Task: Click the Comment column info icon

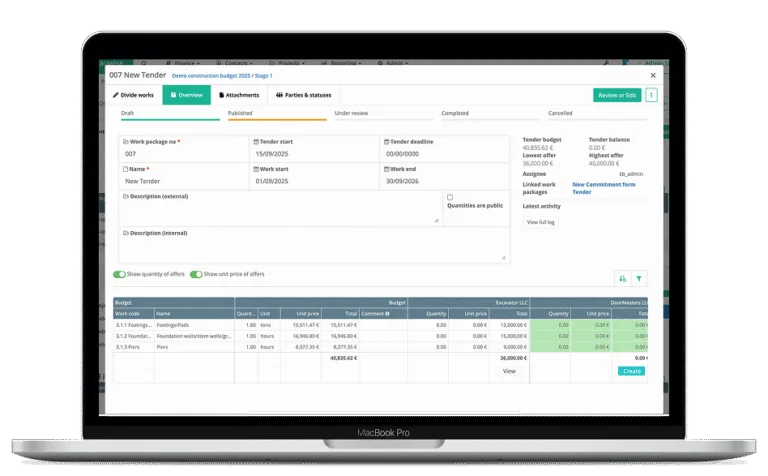Action: pos(387,313)
